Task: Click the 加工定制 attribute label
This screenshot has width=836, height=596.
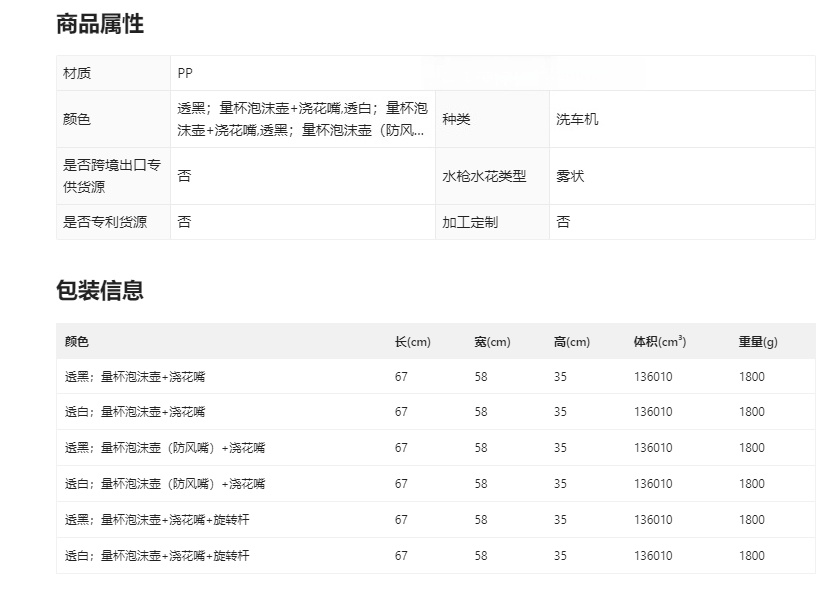Action: click(470, 222)
